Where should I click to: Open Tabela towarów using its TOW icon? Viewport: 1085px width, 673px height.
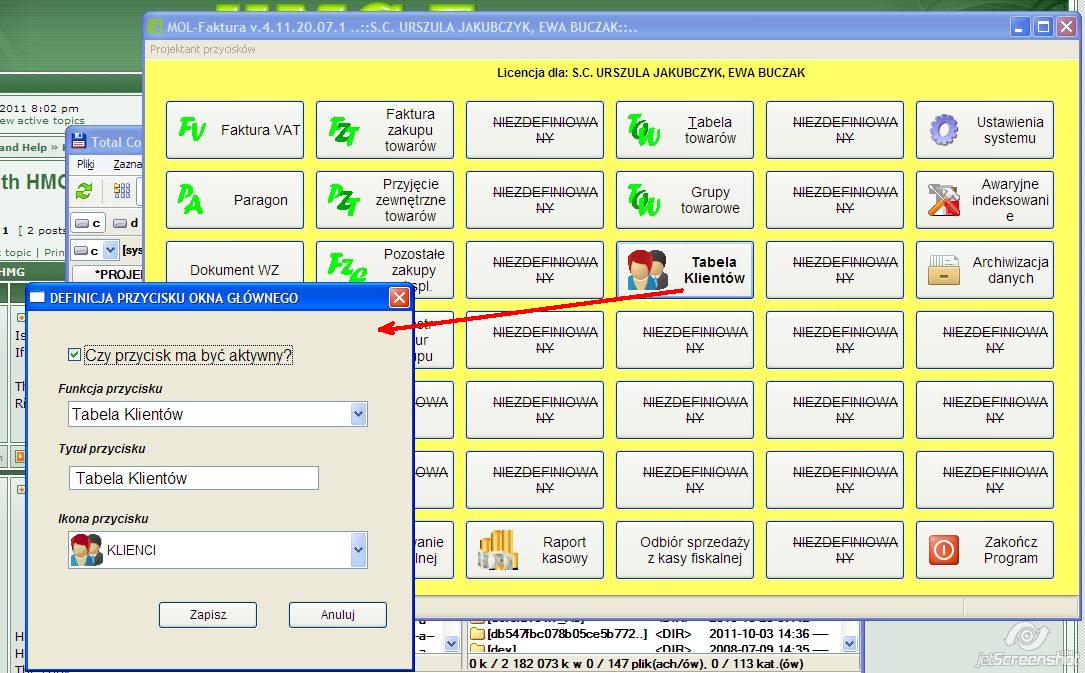644,129
